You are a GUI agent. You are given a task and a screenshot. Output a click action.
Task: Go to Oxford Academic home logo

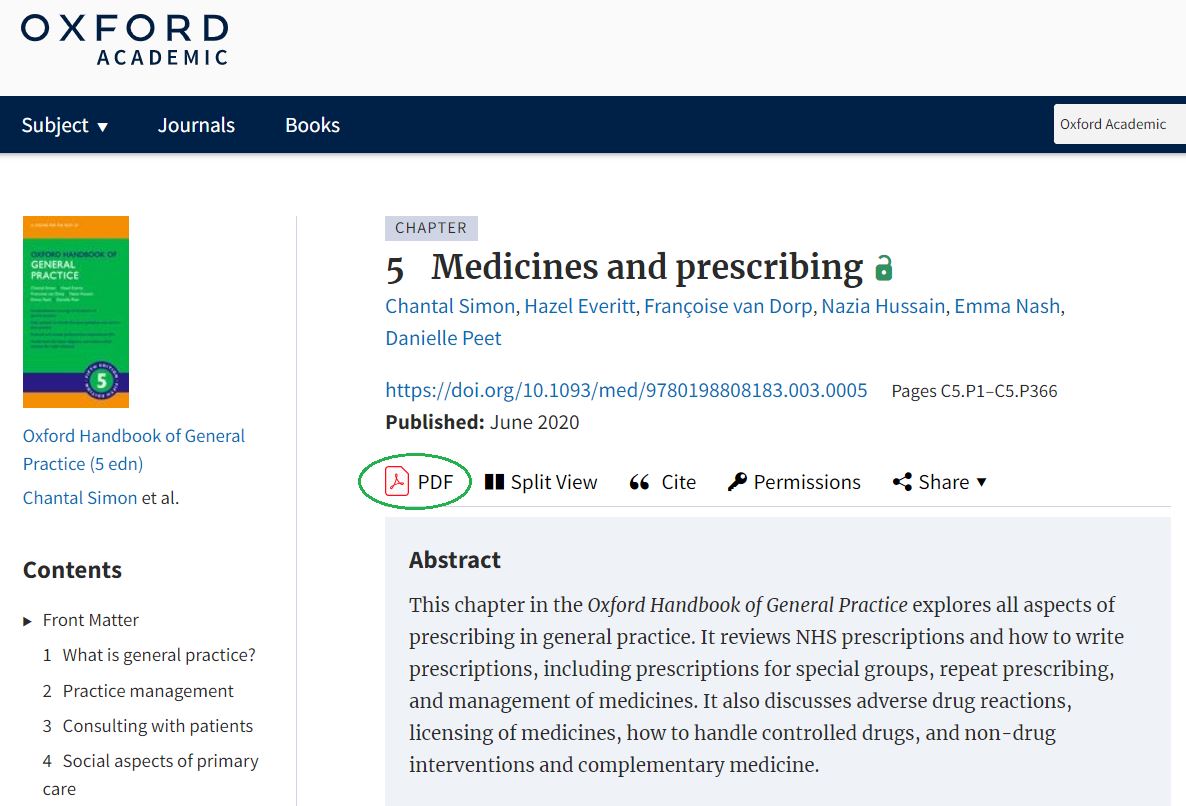coord(124,40)
